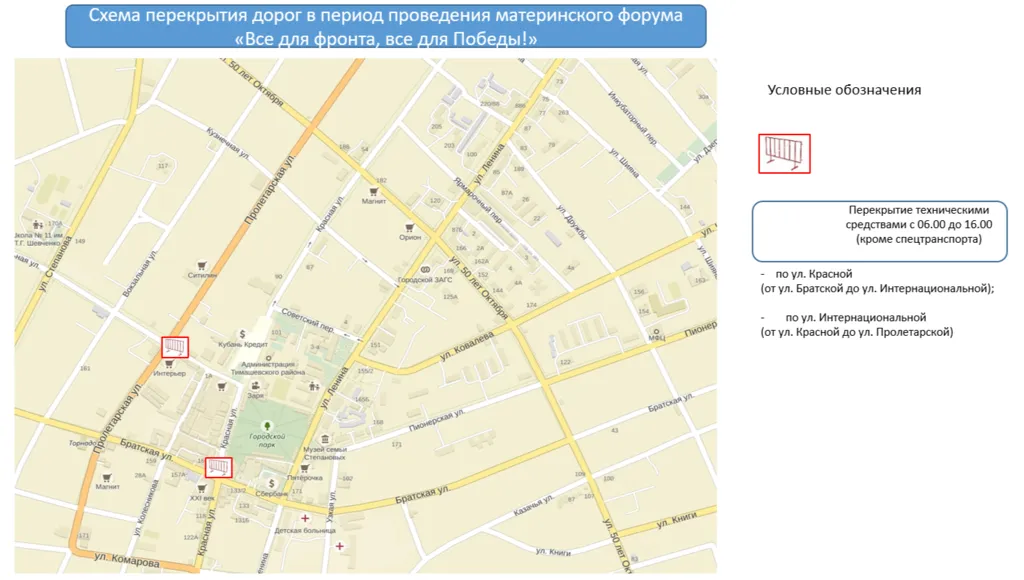
Task: Click the Орион shopping cart icon
Action: [x=408, y=226]
